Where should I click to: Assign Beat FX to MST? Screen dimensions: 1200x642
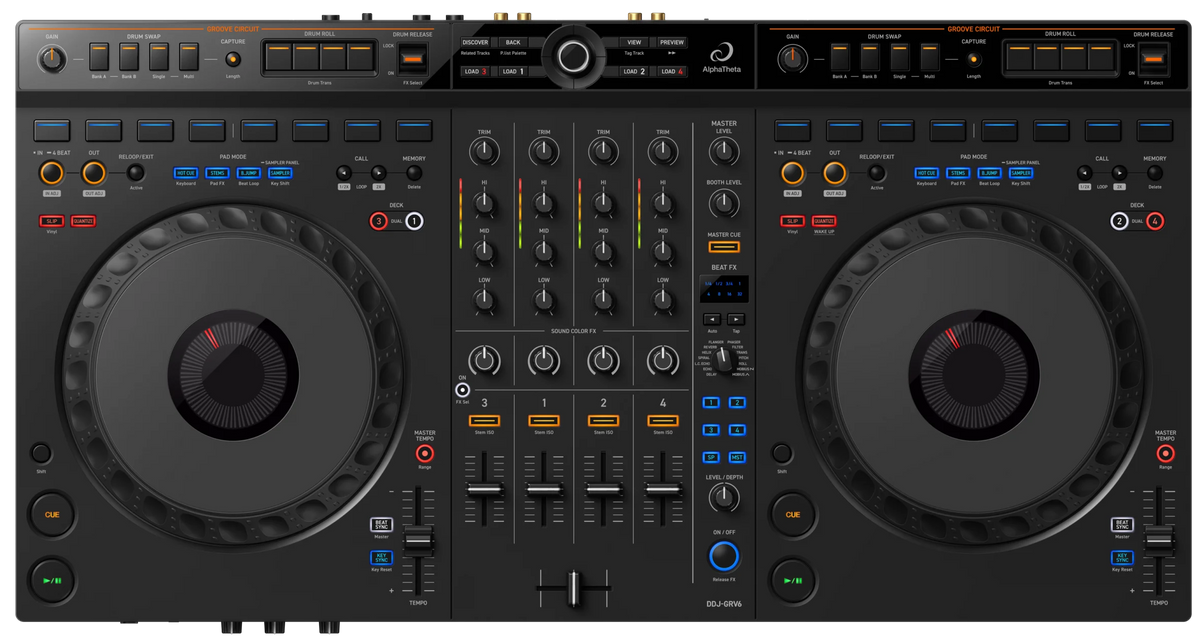tap(737, 457)
